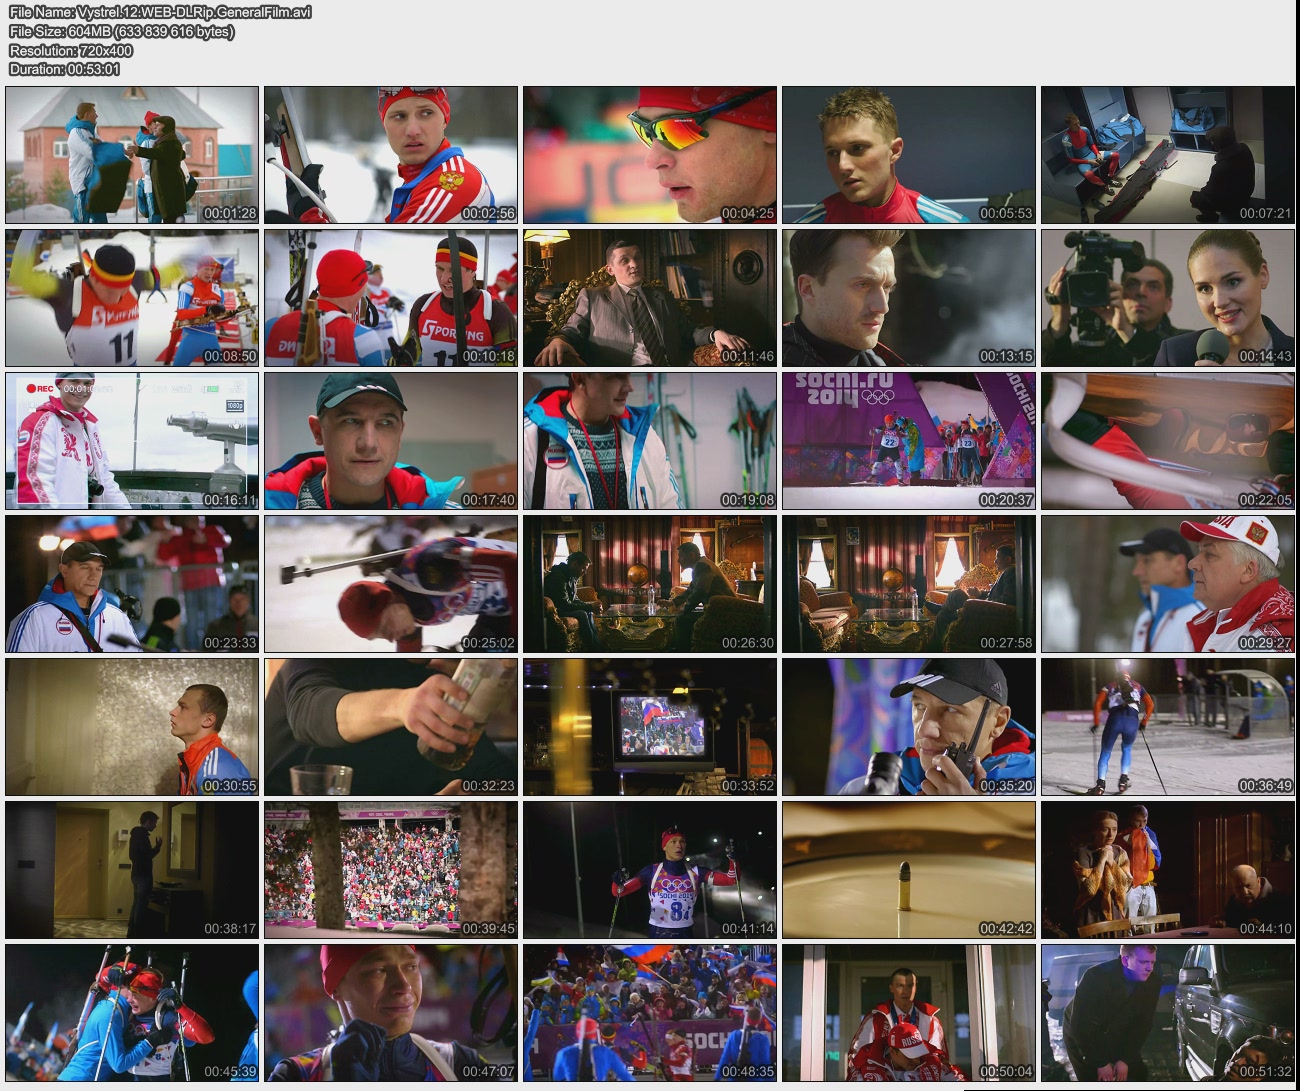
Task: Click the Duration 00:53:01 text line
Action: (x=65, y=69)
